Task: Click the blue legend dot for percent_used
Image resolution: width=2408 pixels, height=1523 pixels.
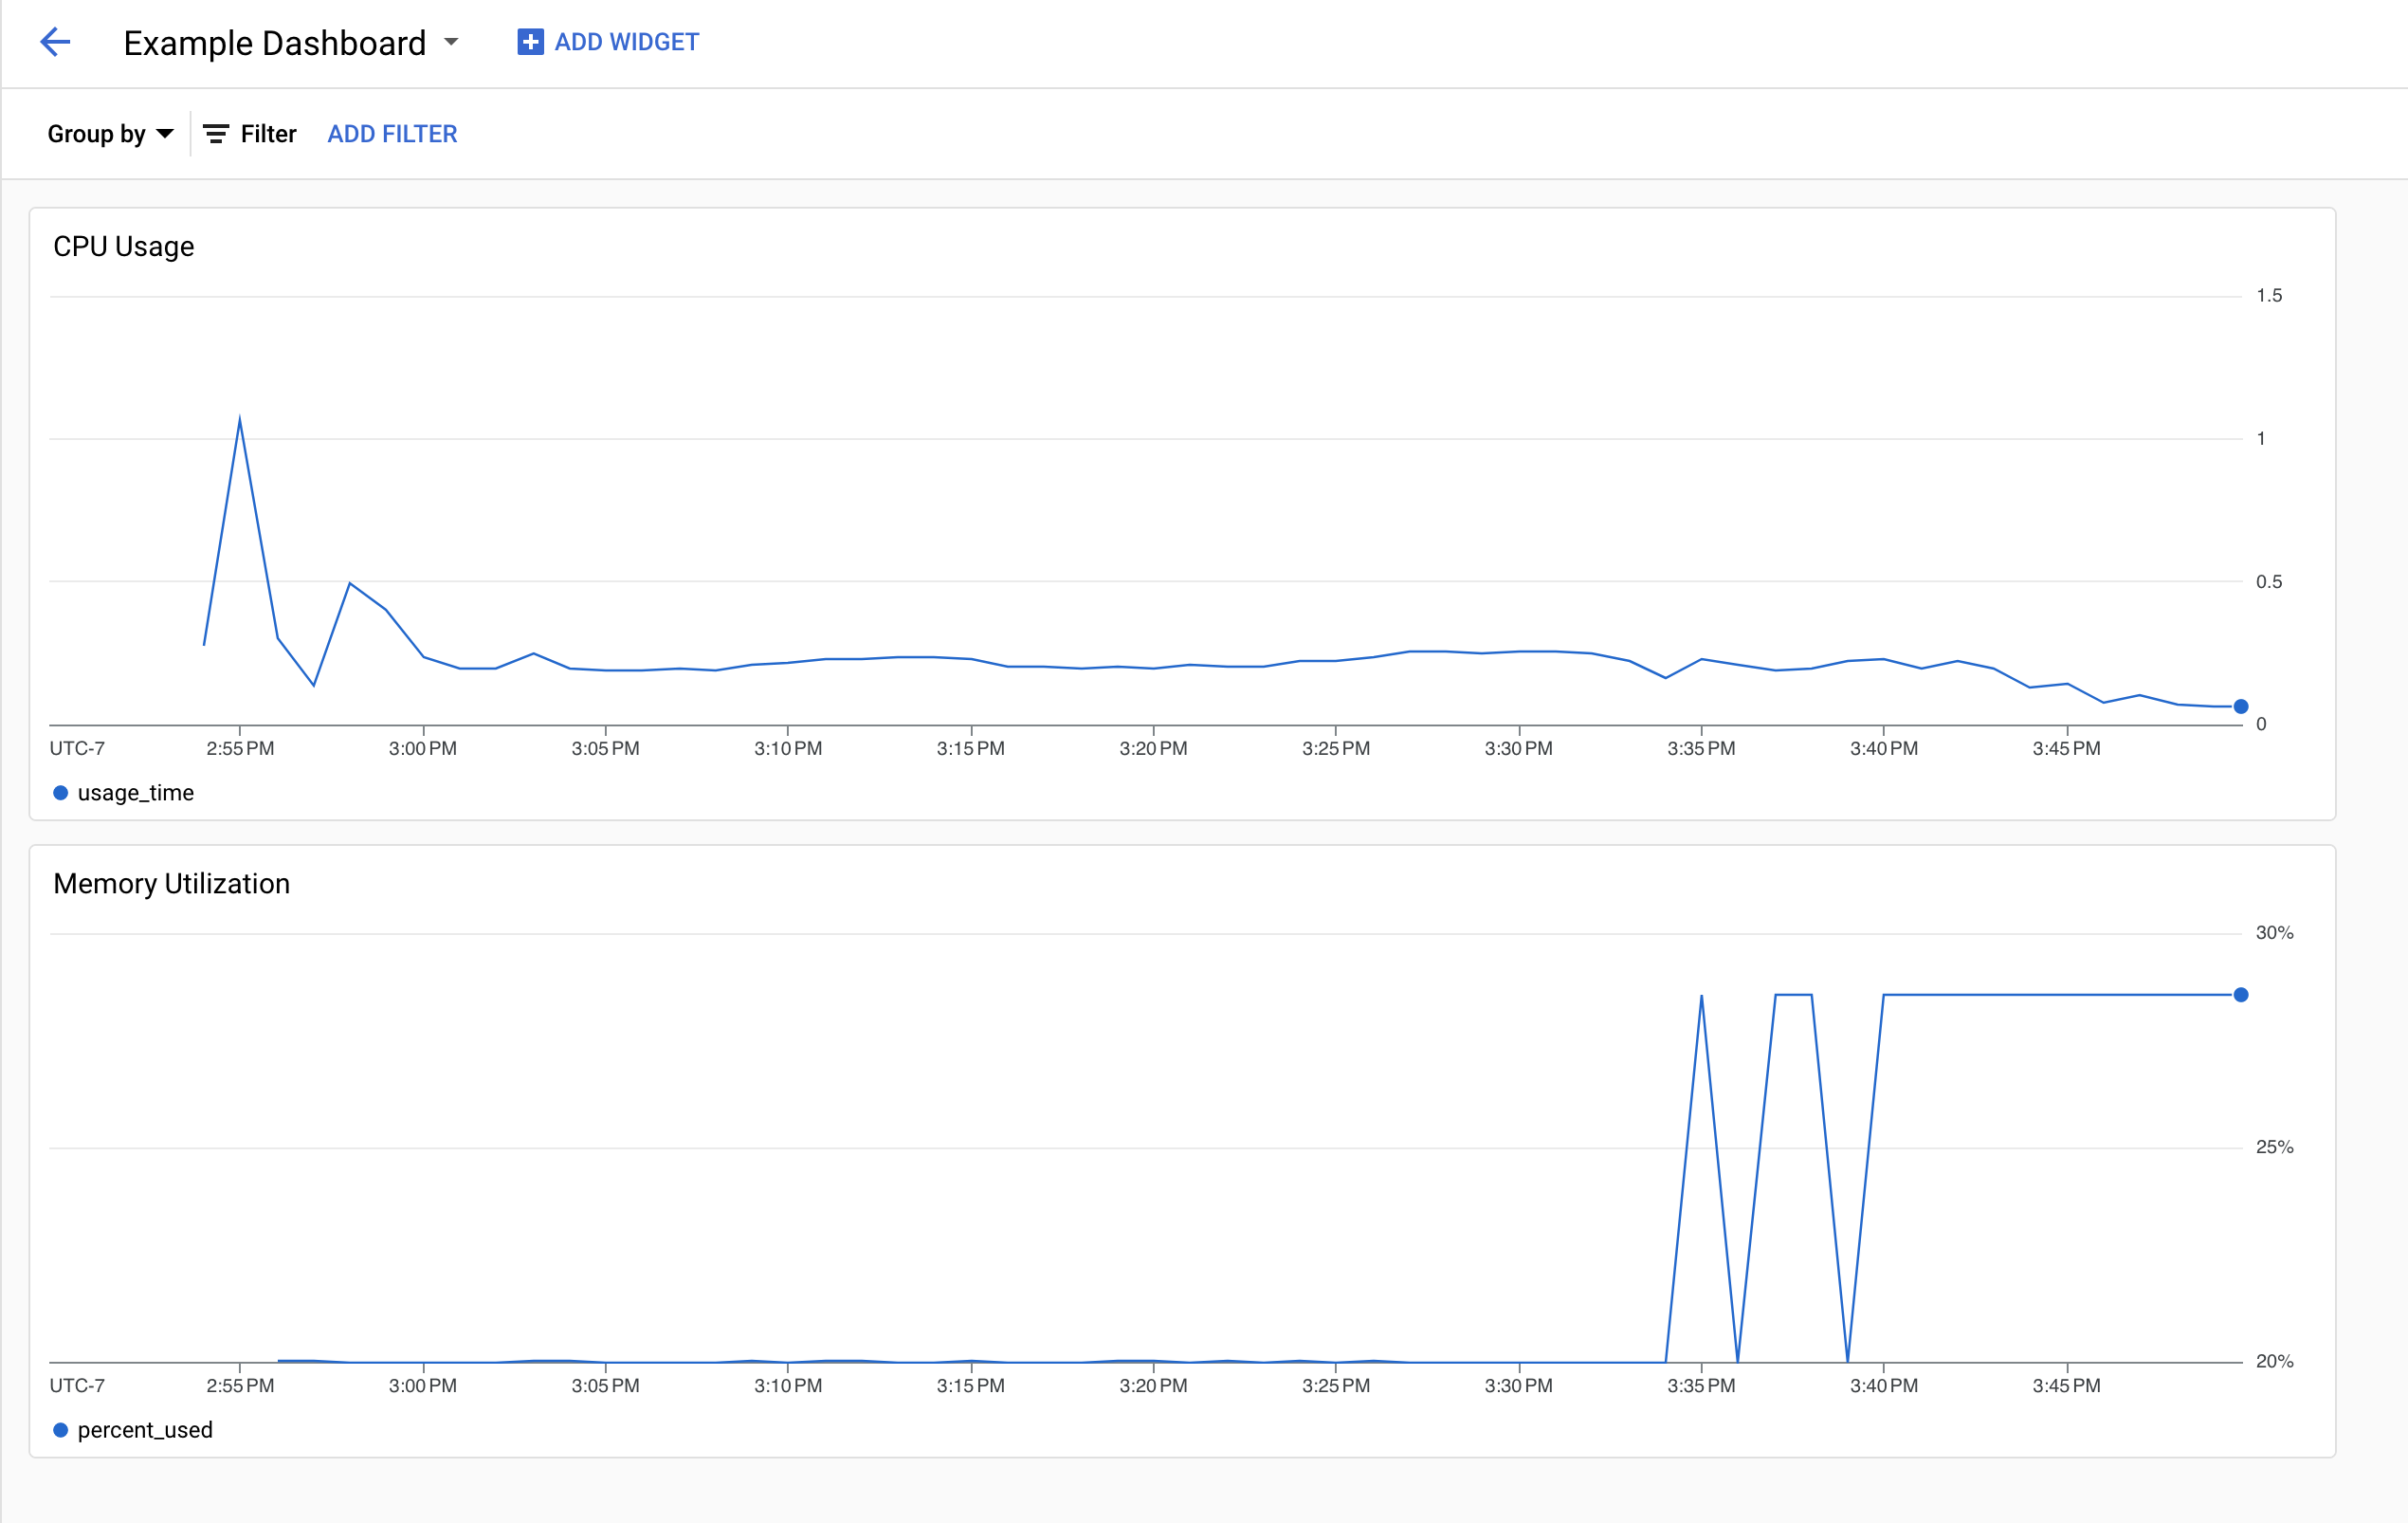Action: (x=61, y=1429)
